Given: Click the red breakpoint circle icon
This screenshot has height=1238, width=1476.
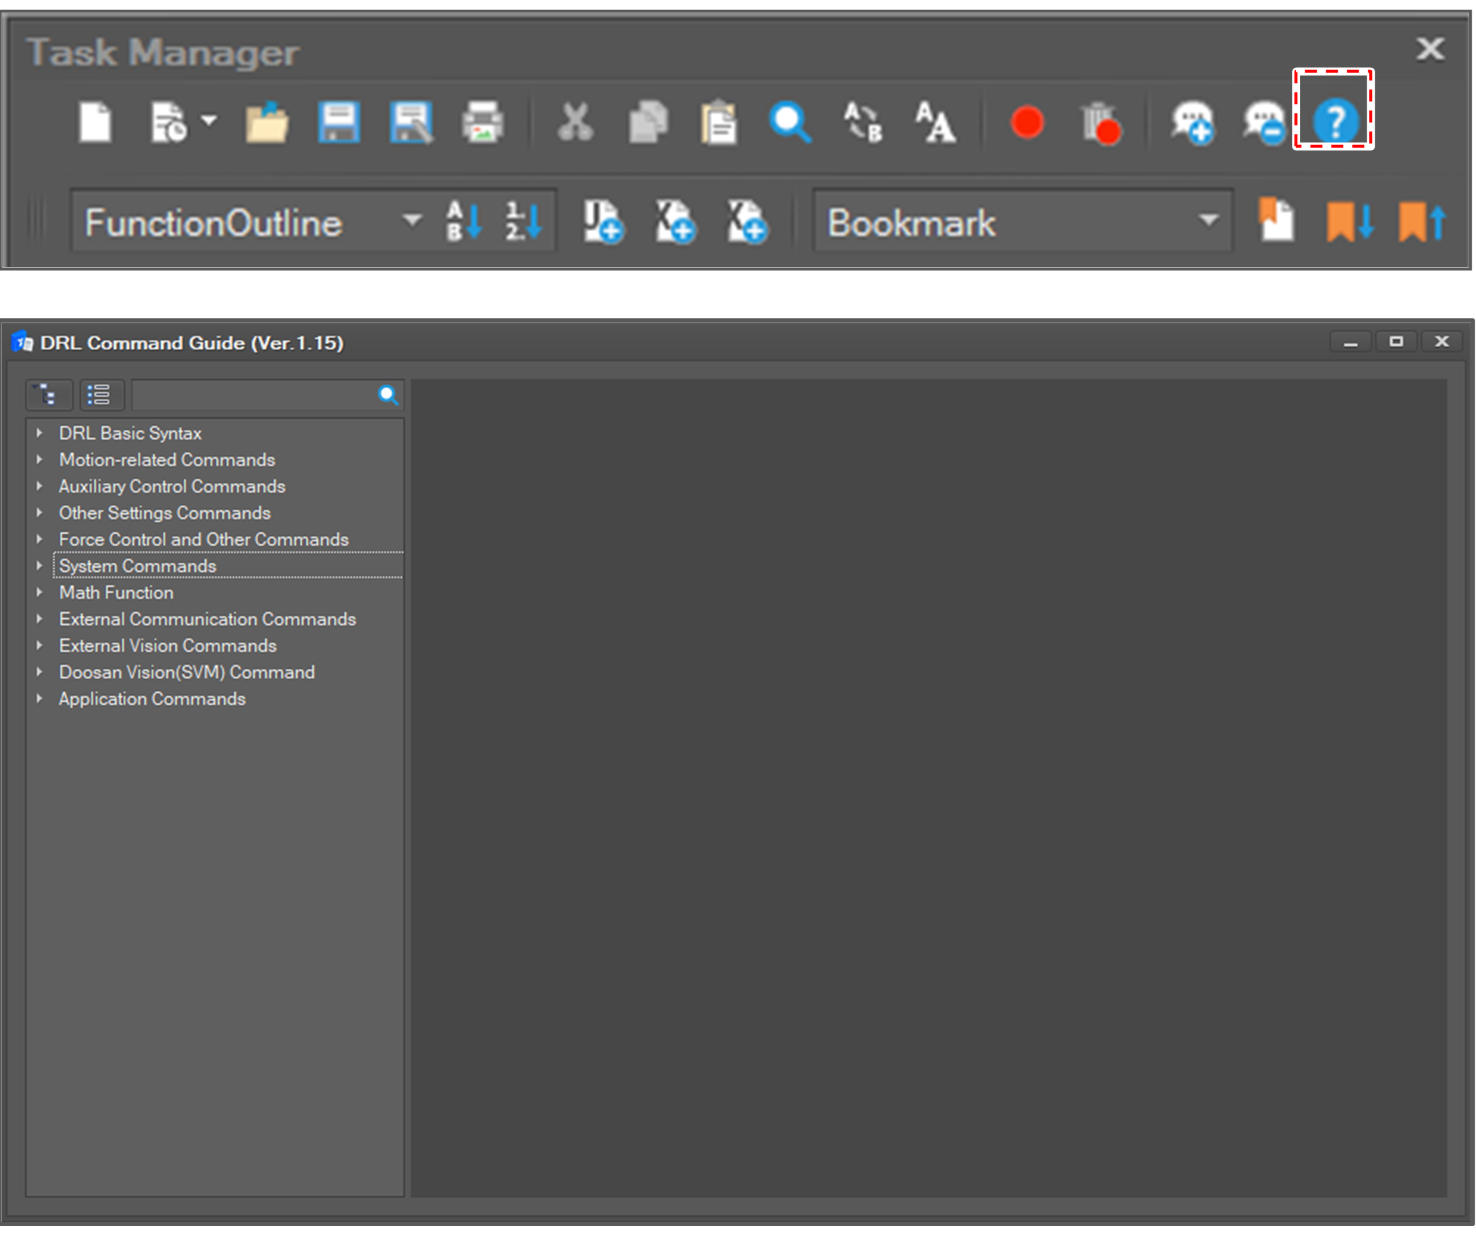Looking at the screenshot, I should point(1027,123).
